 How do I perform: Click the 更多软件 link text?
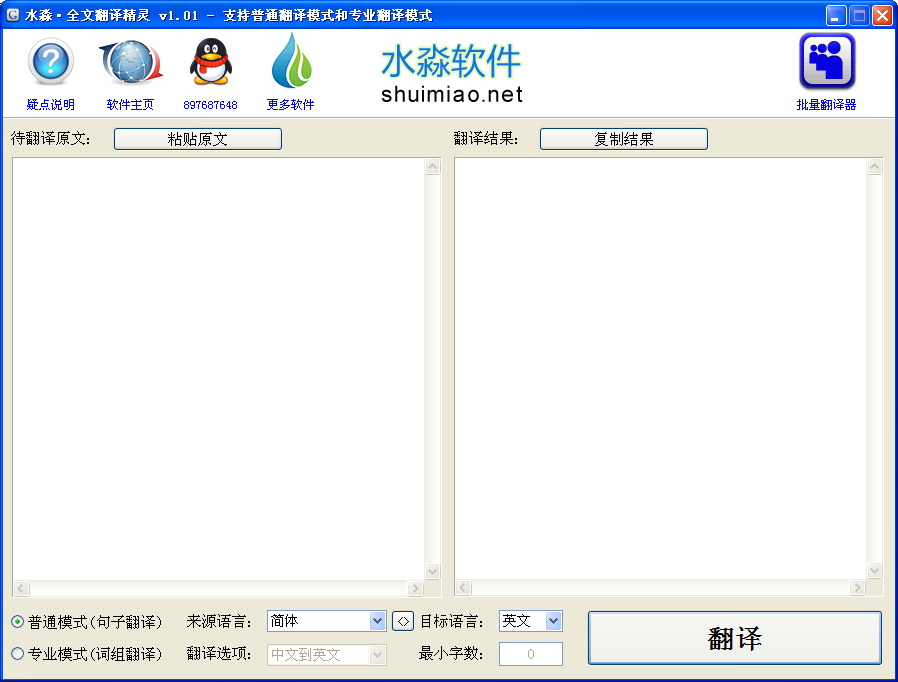(x=290, y=105)
